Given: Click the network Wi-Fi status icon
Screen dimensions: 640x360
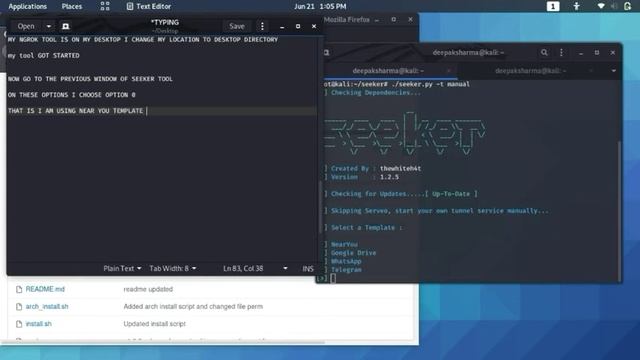Looking at the screenshot, I should (601, 6).
